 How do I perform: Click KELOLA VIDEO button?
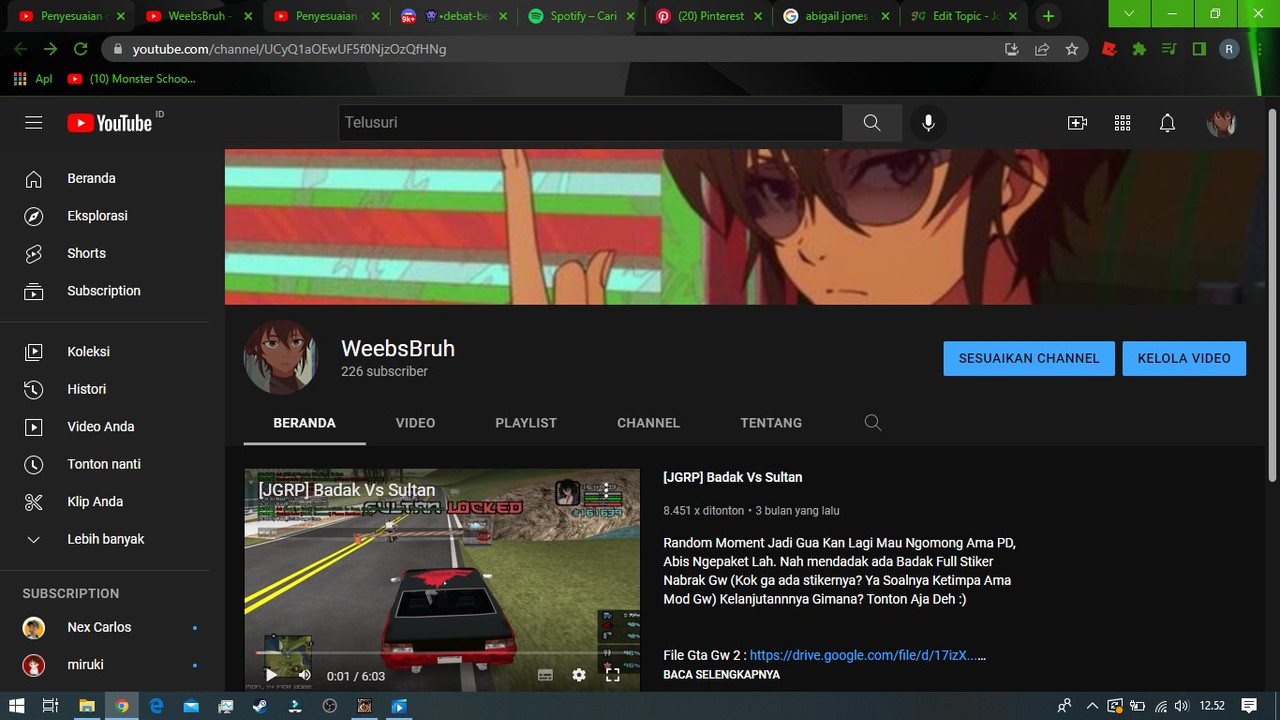[1184, 358]
